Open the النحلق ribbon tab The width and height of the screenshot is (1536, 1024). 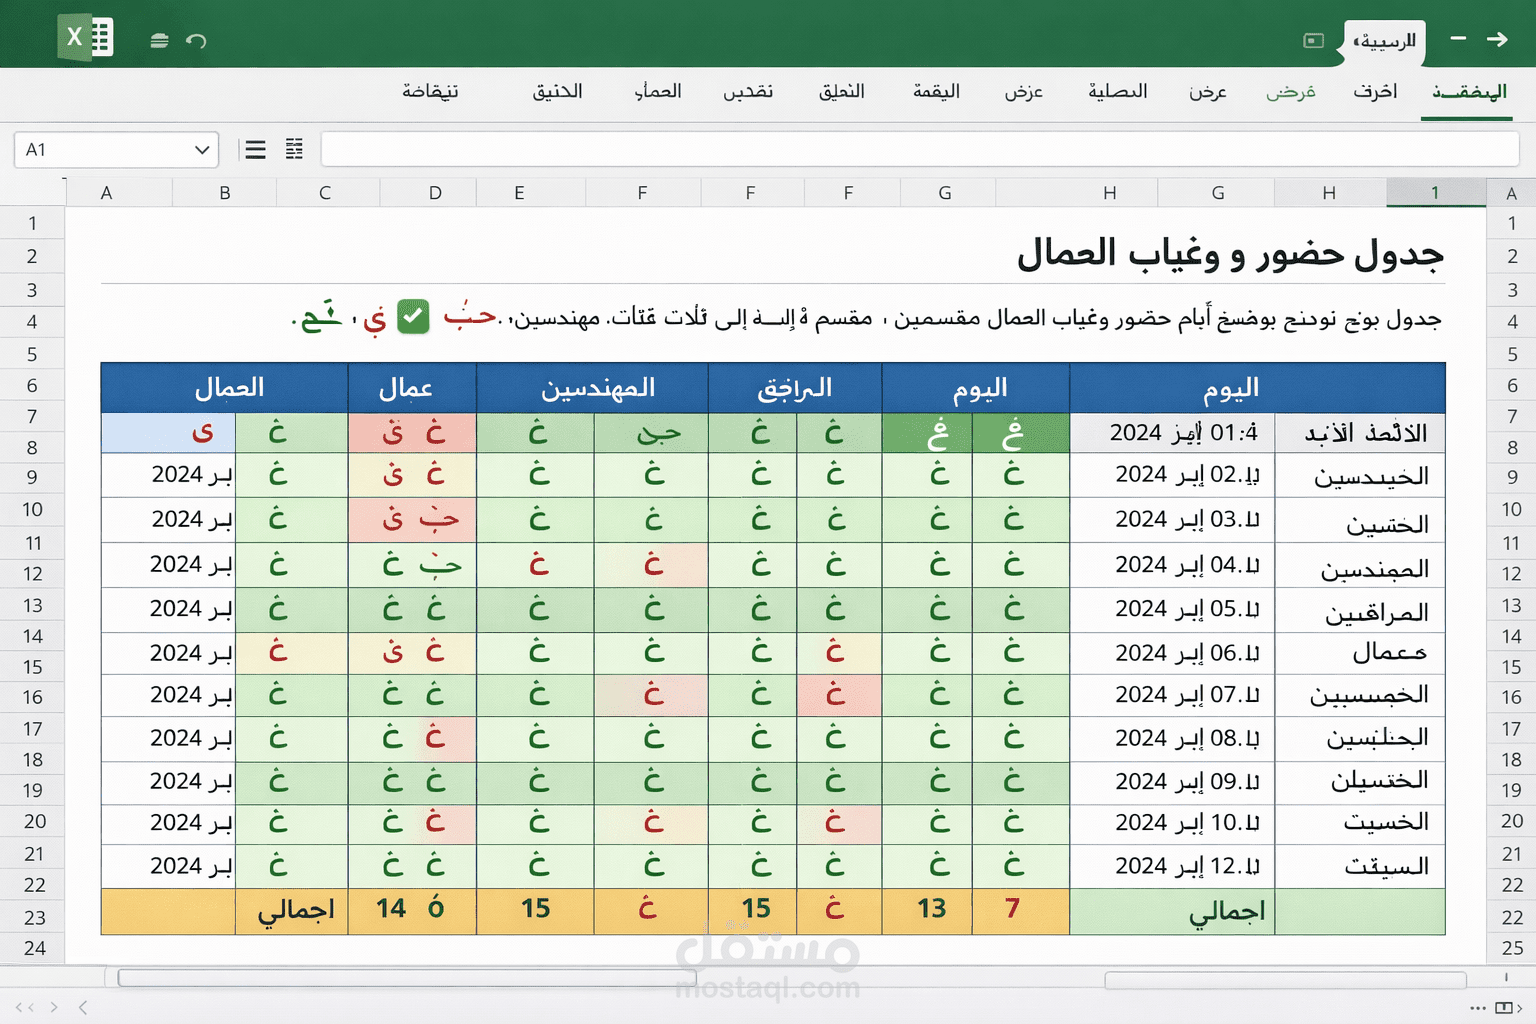click(842, 91)
